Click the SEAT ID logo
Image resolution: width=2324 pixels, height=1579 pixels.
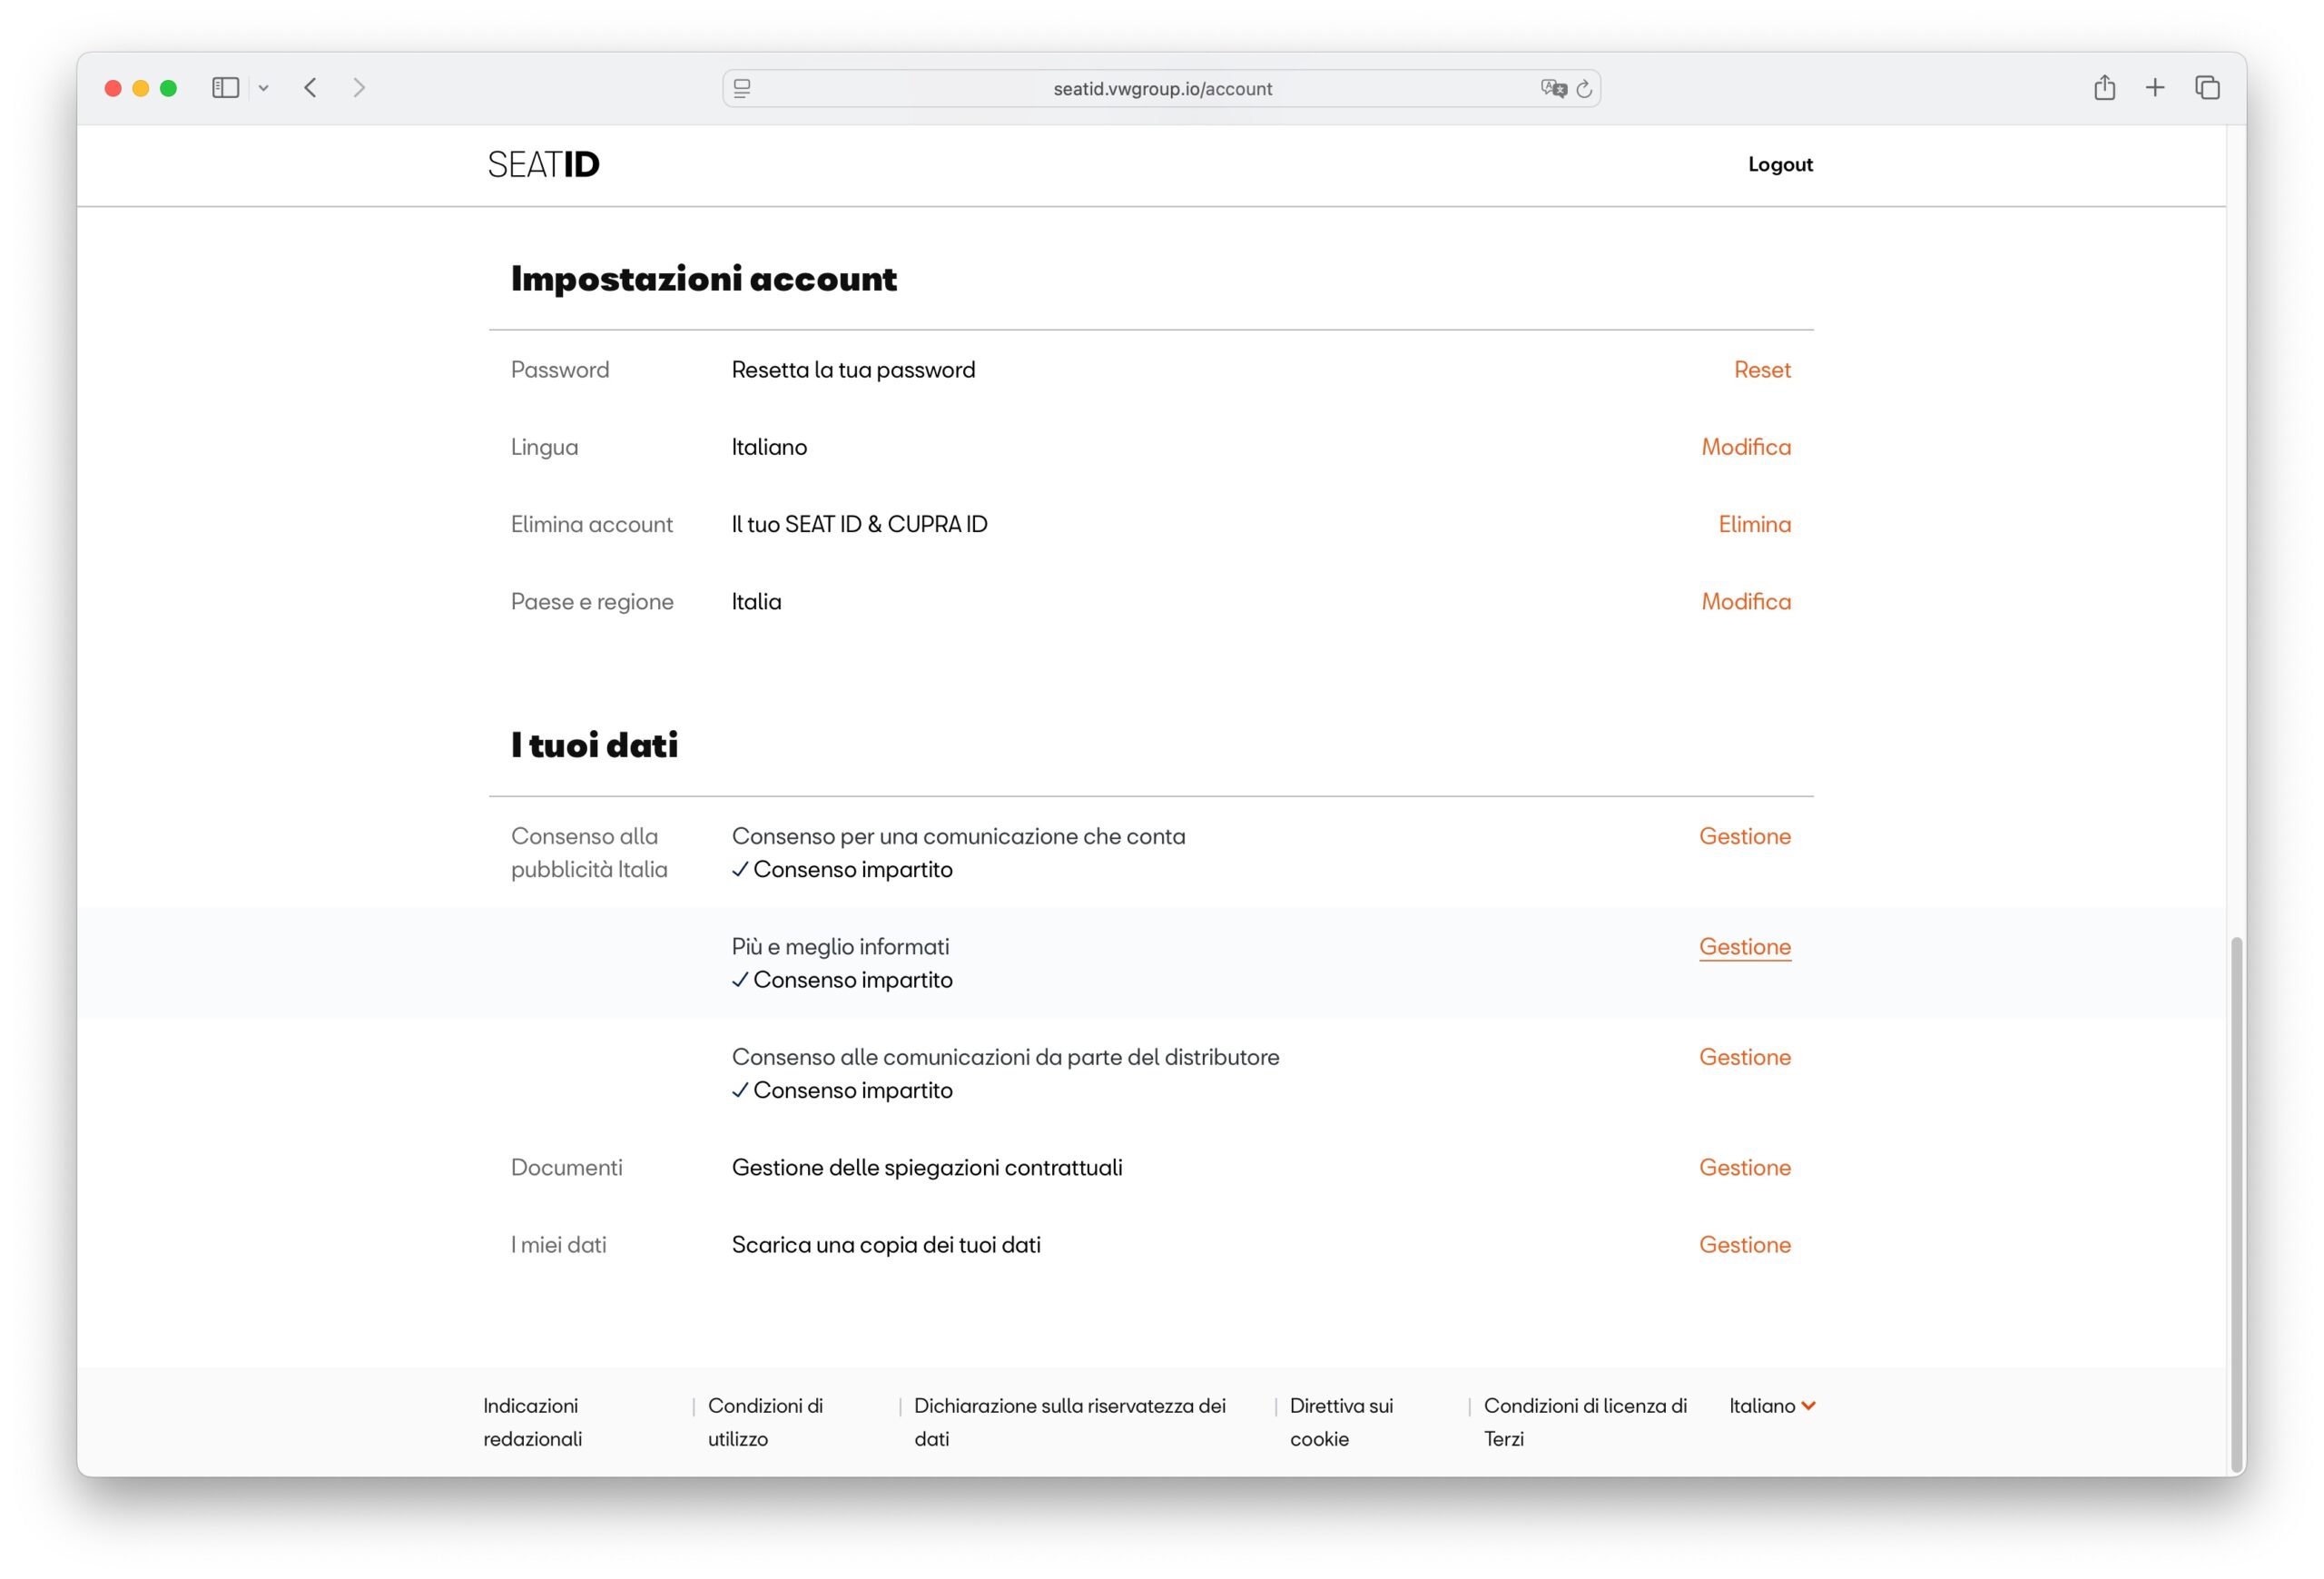point(543,165)
